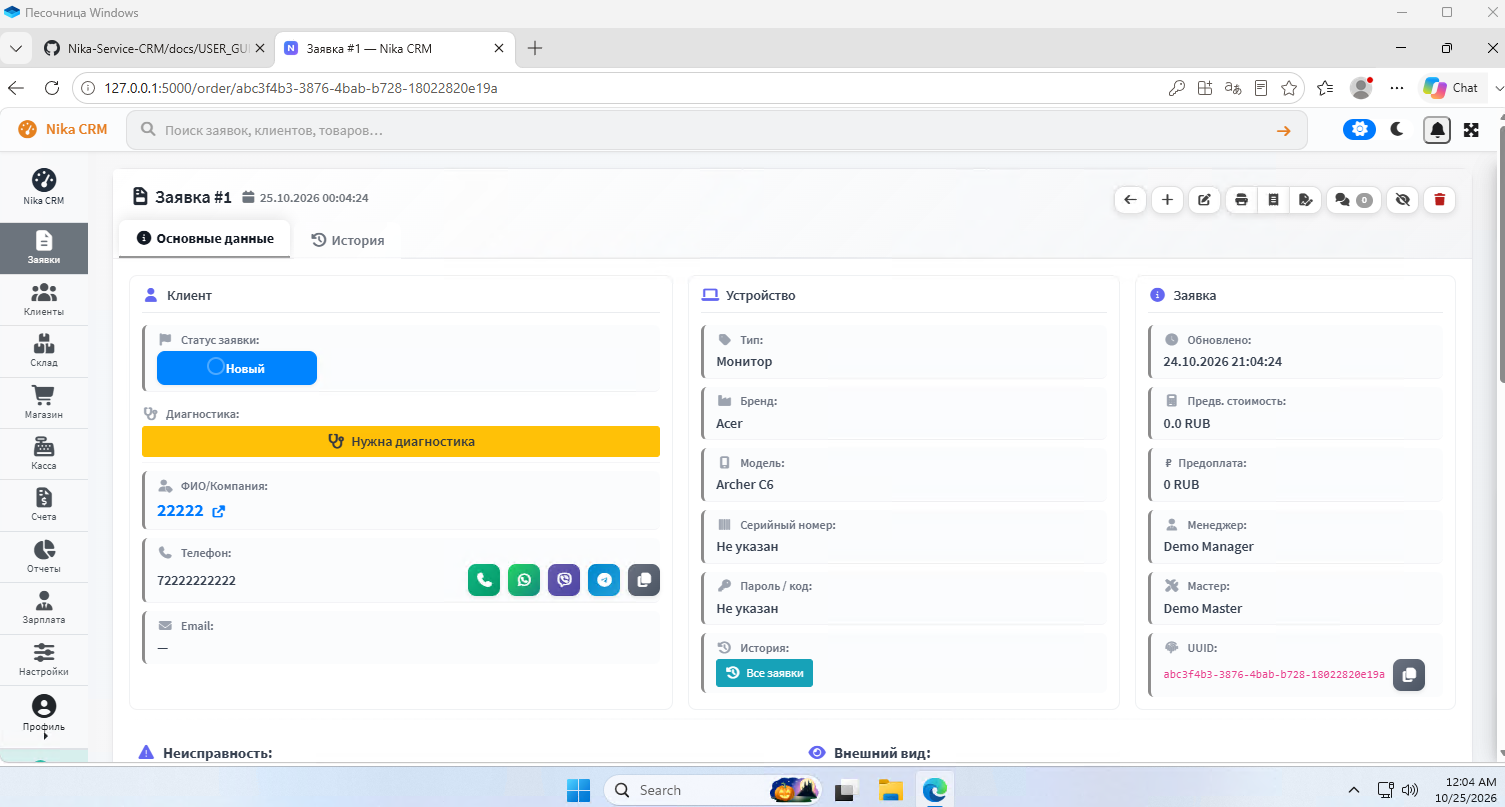Open Настройки in the sidebar
Screen dimensions: 1505x807
[44, 660]
